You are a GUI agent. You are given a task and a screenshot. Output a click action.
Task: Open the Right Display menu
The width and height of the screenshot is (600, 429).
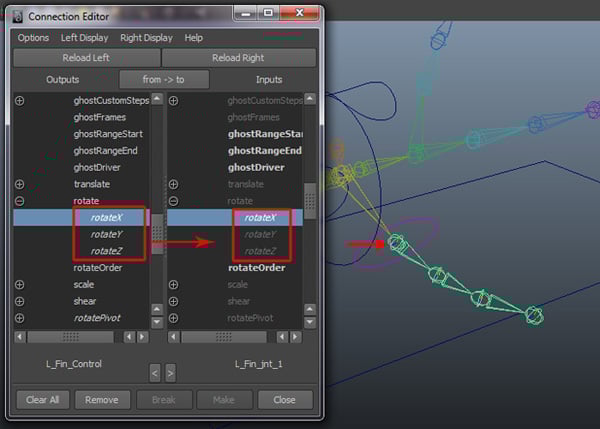tap(146, 38)
